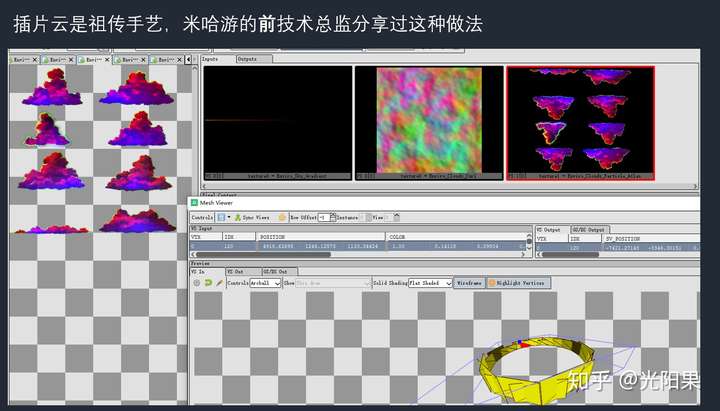
Task: Click the green arrow fit-camera icon
Action: coord(208,283)
